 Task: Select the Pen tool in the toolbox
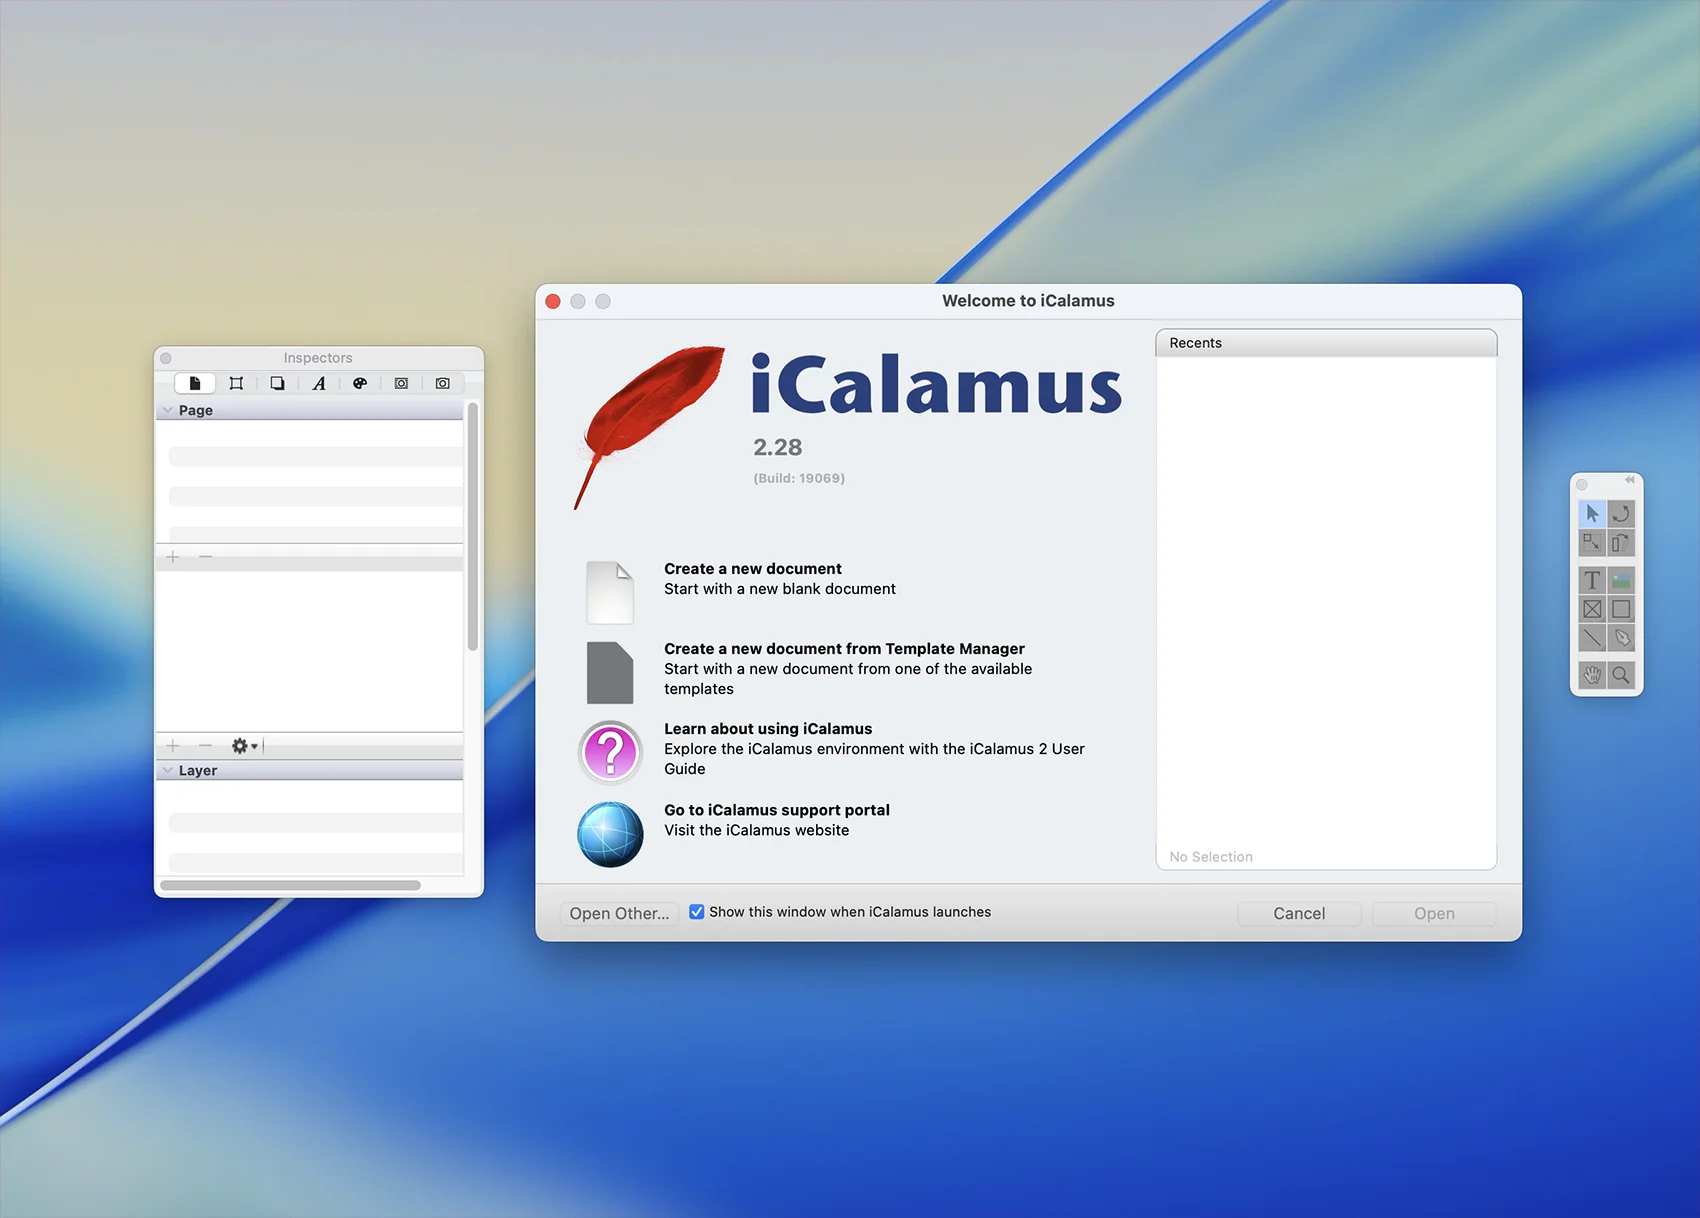(1621, 638)
